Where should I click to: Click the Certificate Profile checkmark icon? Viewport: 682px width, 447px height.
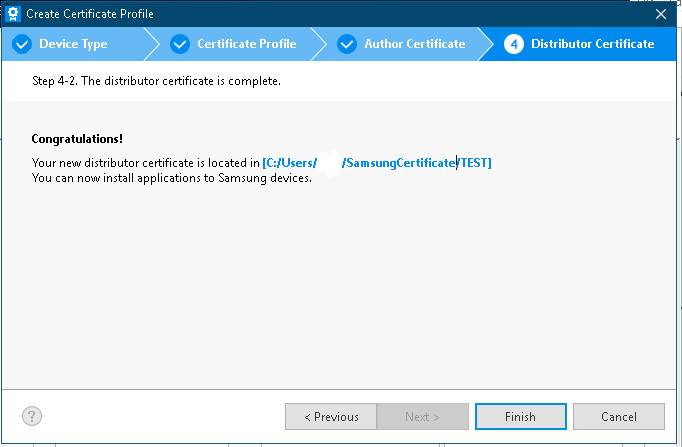pyautogui.click(x=180, y=44)
